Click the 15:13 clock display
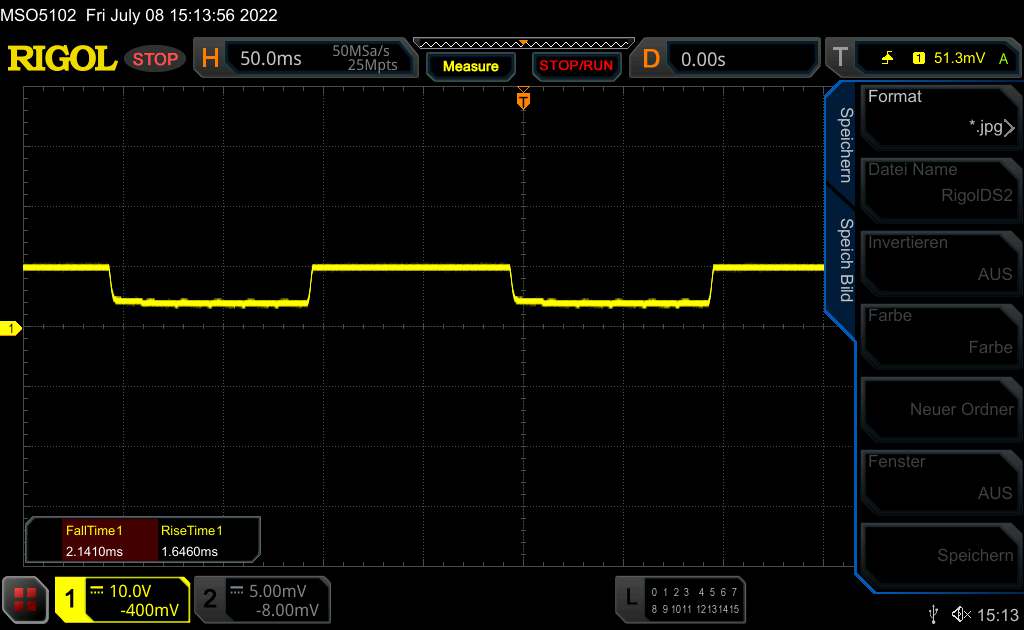 (998, 614)
